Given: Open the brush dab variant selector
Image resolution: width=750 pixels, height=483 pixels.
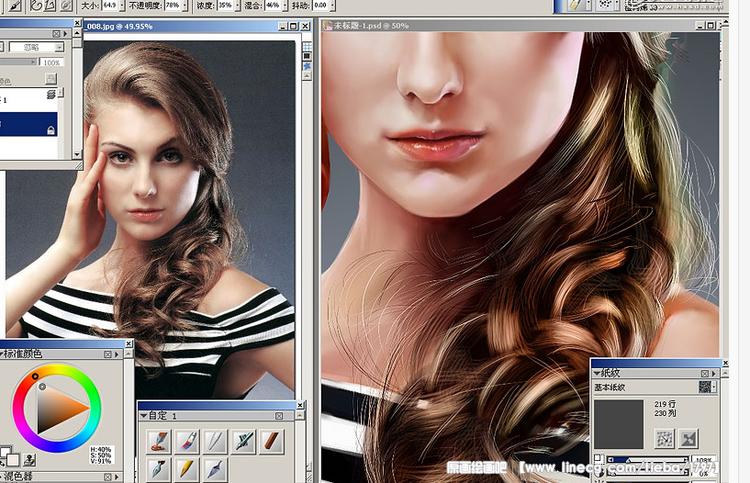Looking at the screenshot, I should click(x=606, y=5).
